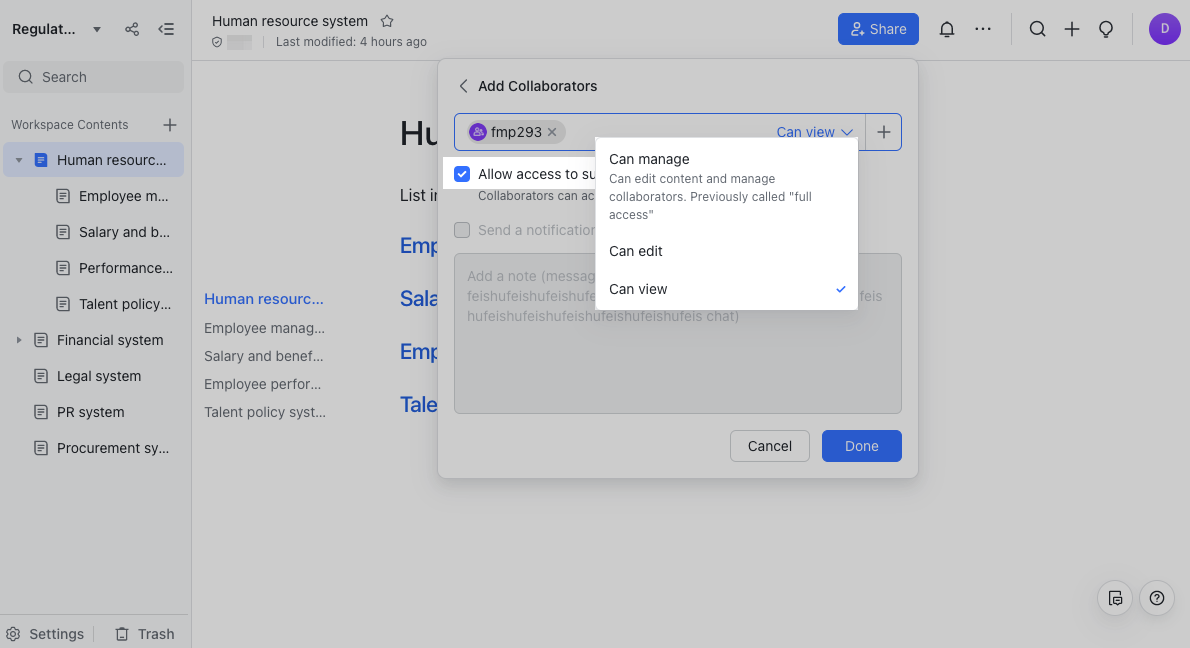Remove fmp293 collaborator tag
Screen dimensions: 1190x648
point(552,131)
